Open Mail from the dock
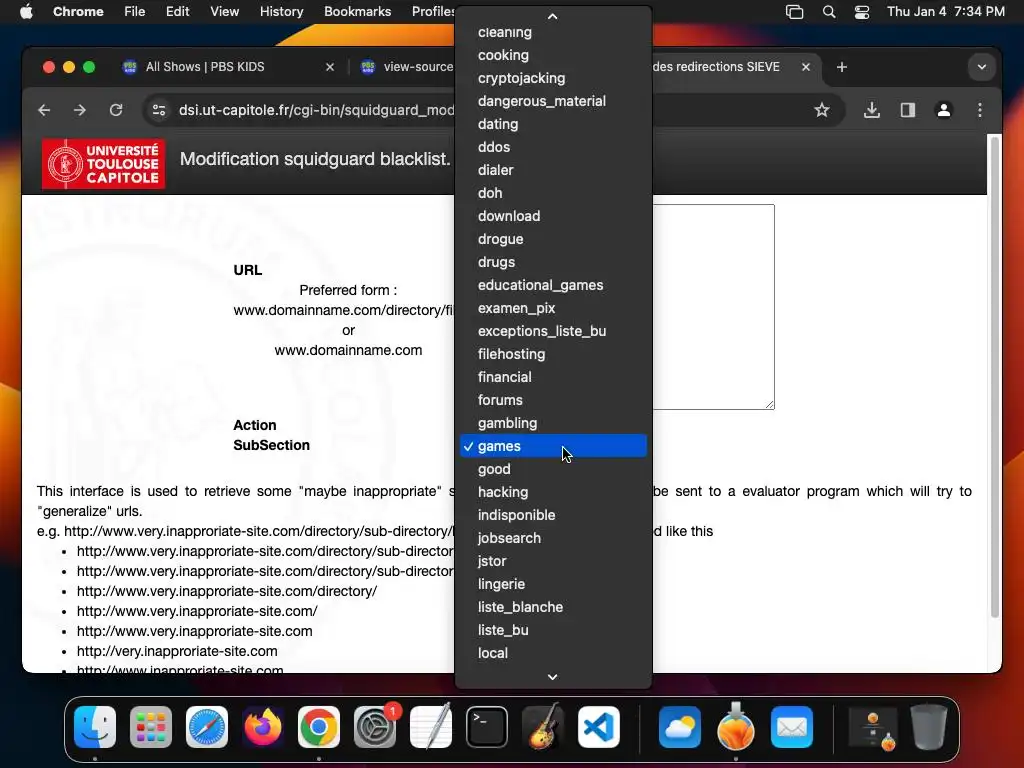 (x=792, y=727)
